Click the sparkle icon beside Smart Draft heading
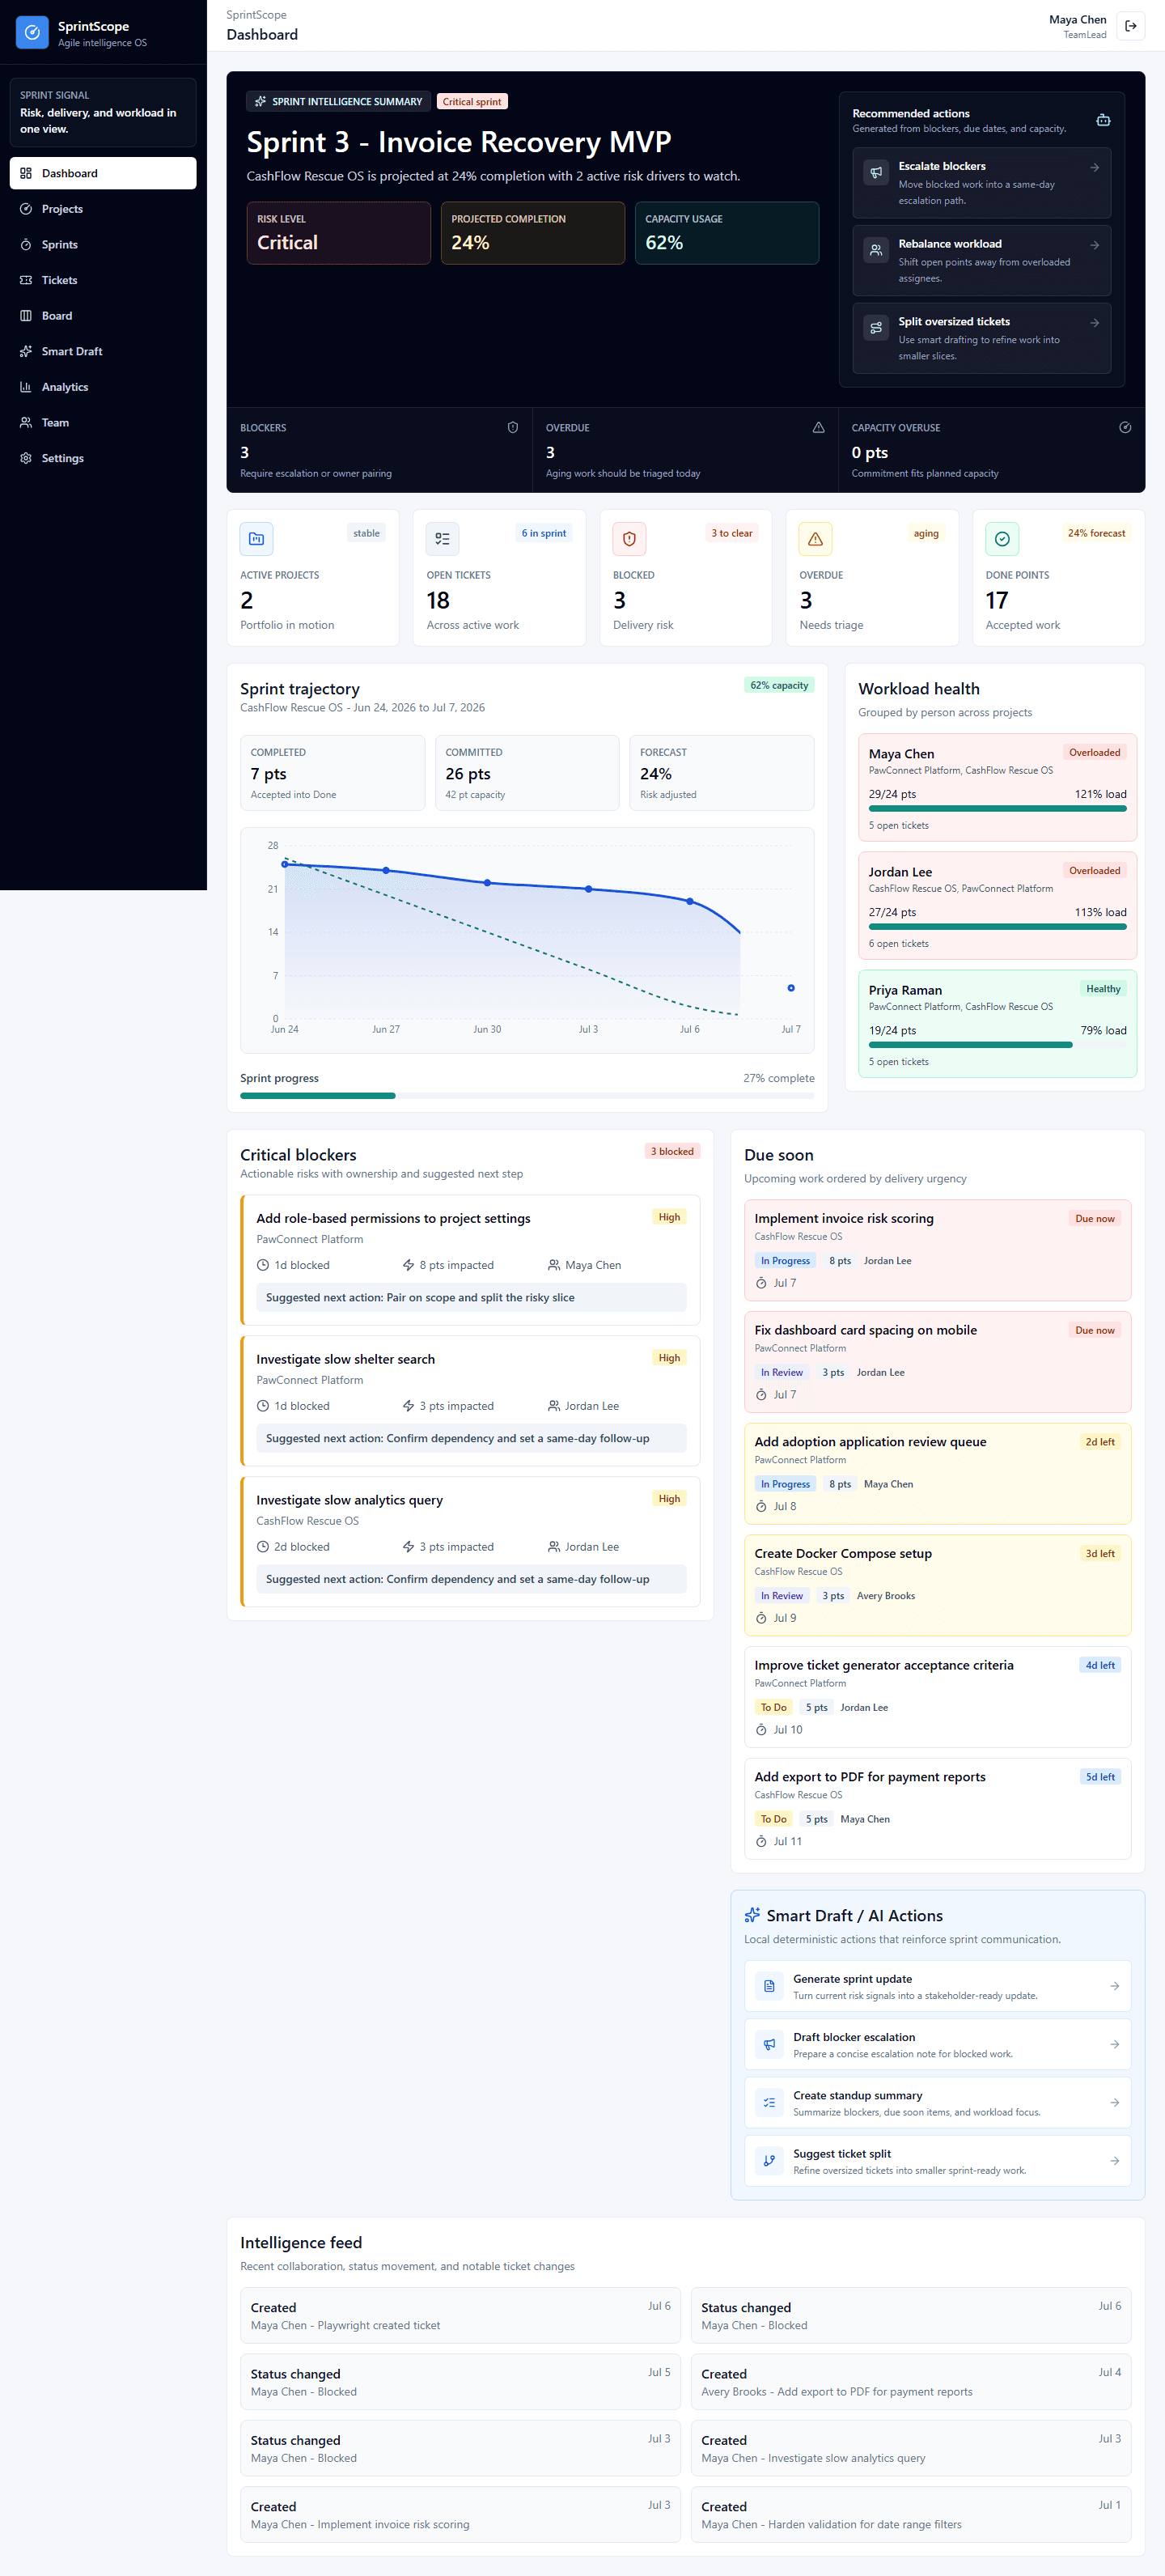Image resolution: width=1165 pixels, height=2576 pixels. click(x=752, y=1915)
